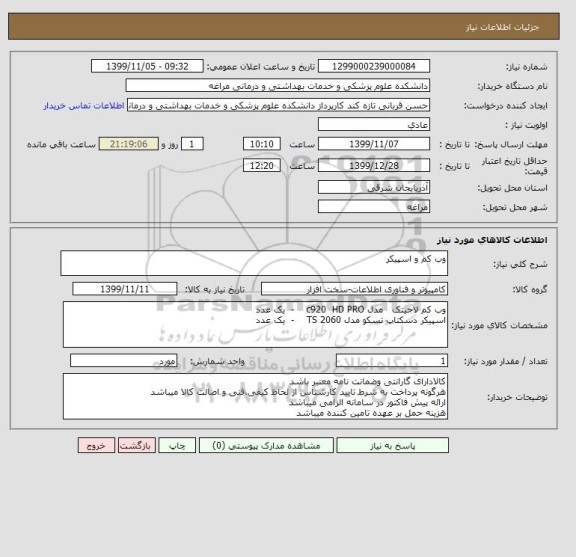Click label استان محل تحویل

point(512,188)
